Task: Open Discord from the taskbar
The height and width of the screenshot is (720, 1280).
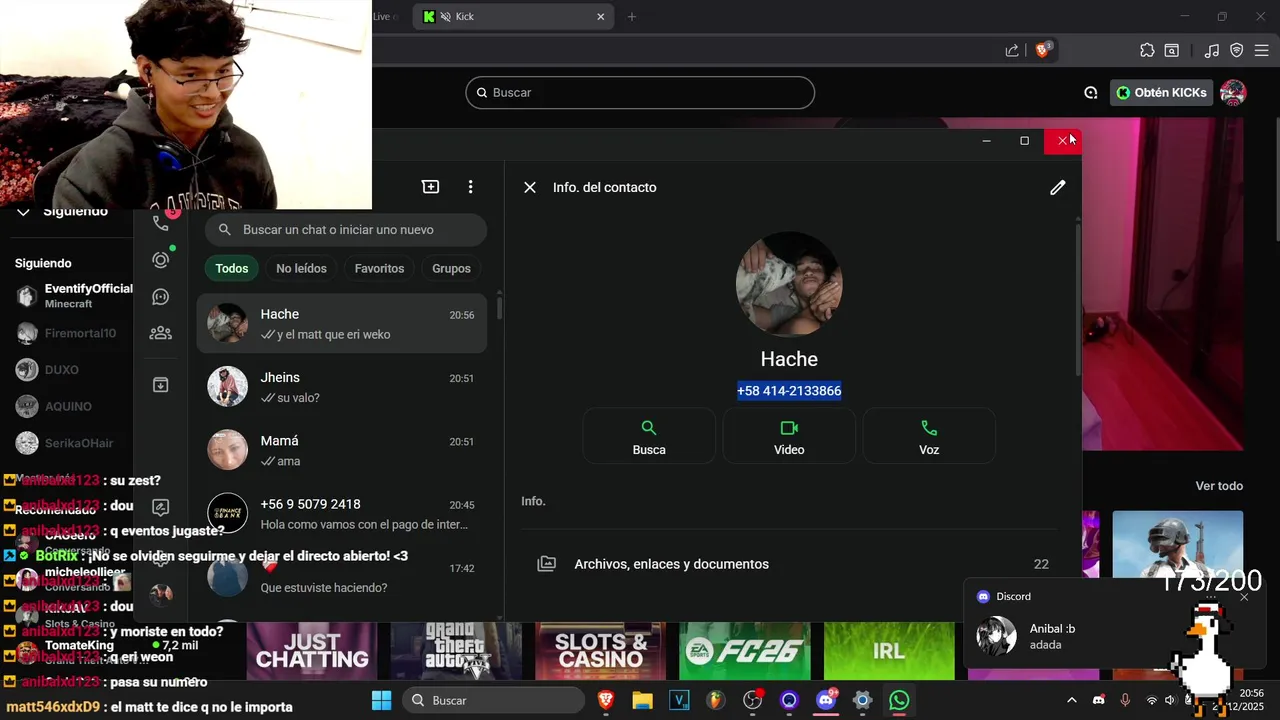Action: coord(826,700)
